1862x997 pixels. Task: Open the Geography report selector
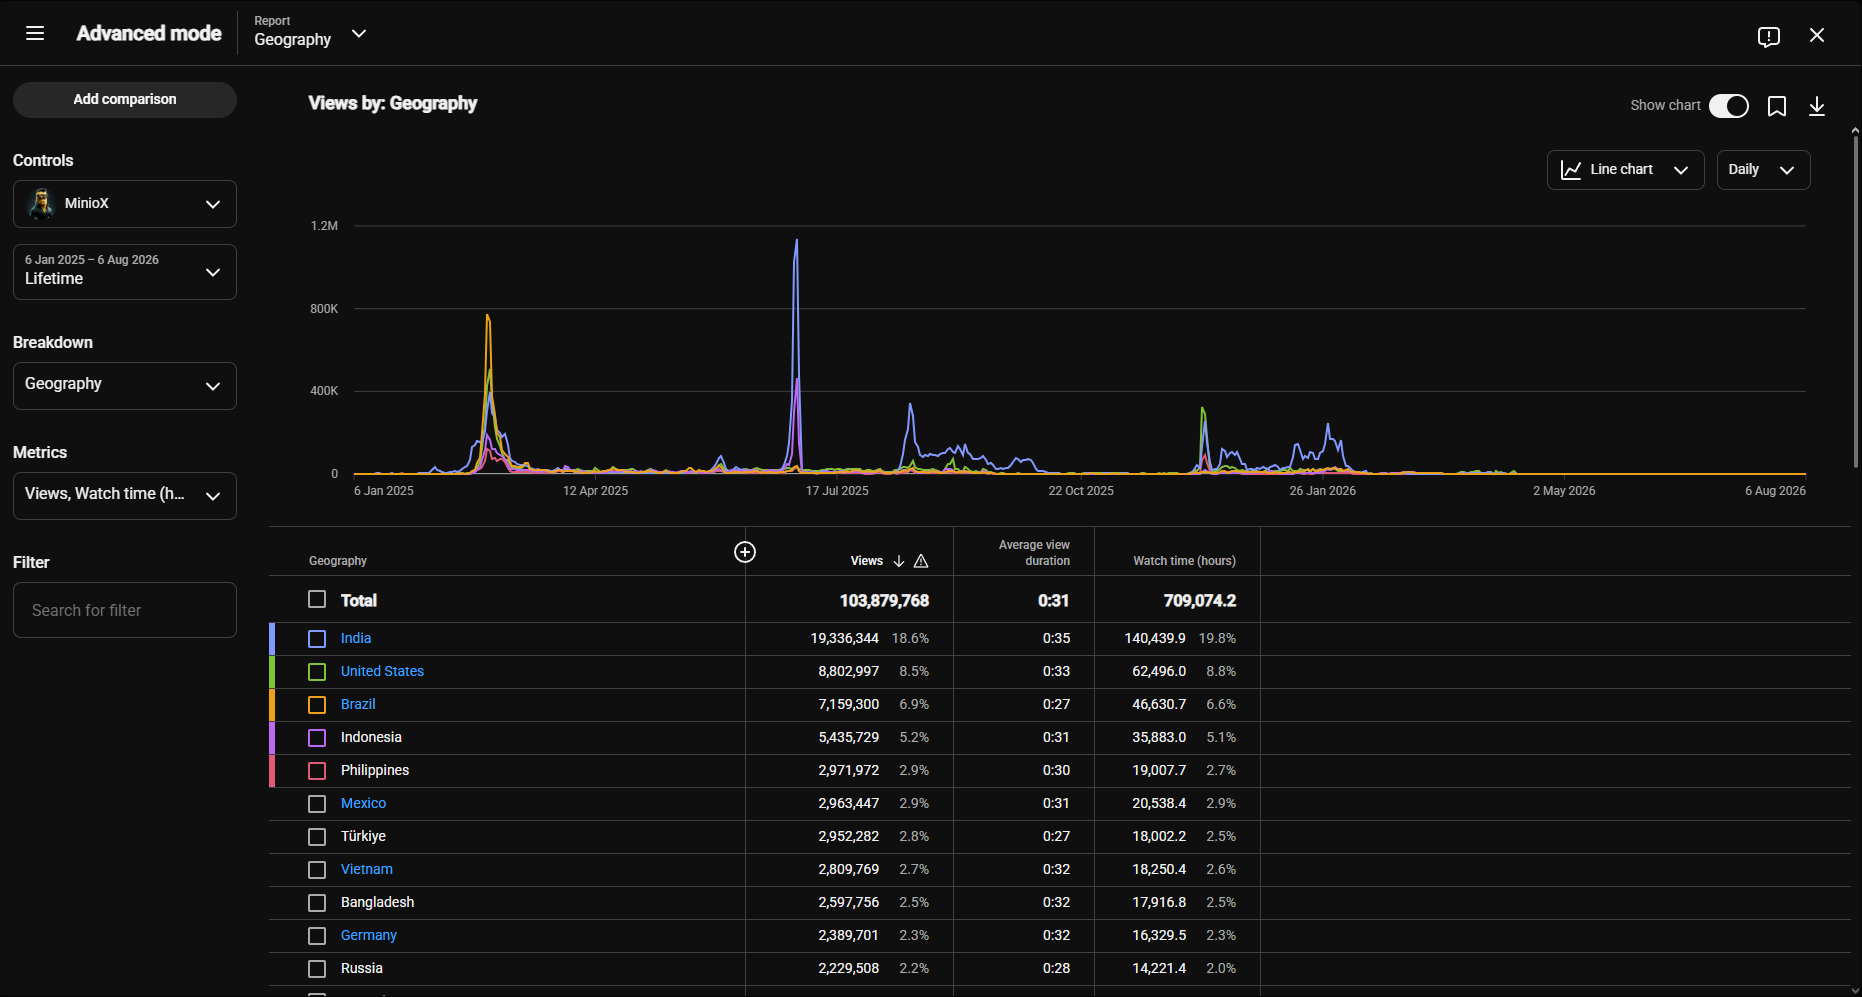310,33
